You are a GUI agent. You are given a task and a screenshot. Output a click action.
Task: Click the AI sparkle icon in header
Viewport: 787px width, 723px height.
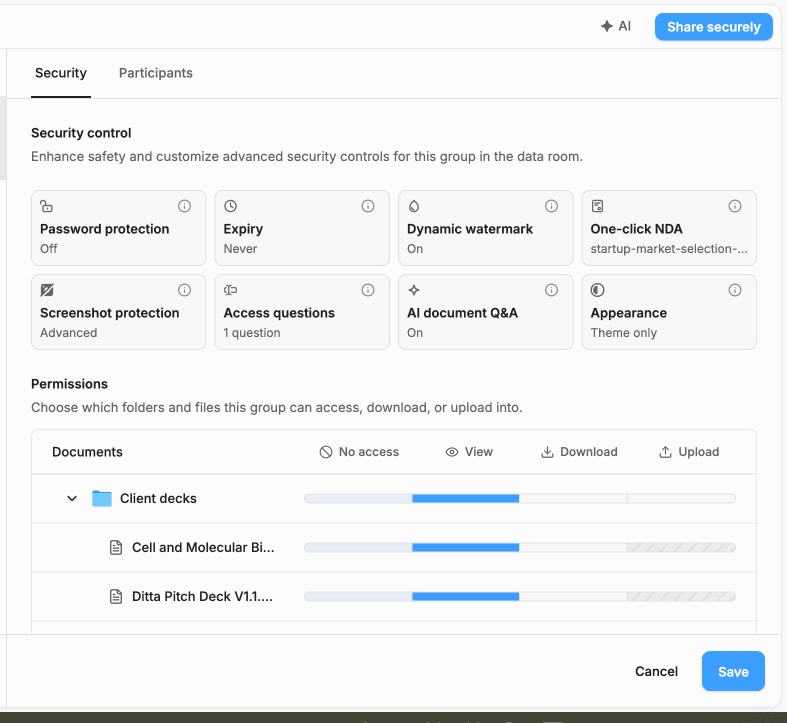click(x=607, y=26)
